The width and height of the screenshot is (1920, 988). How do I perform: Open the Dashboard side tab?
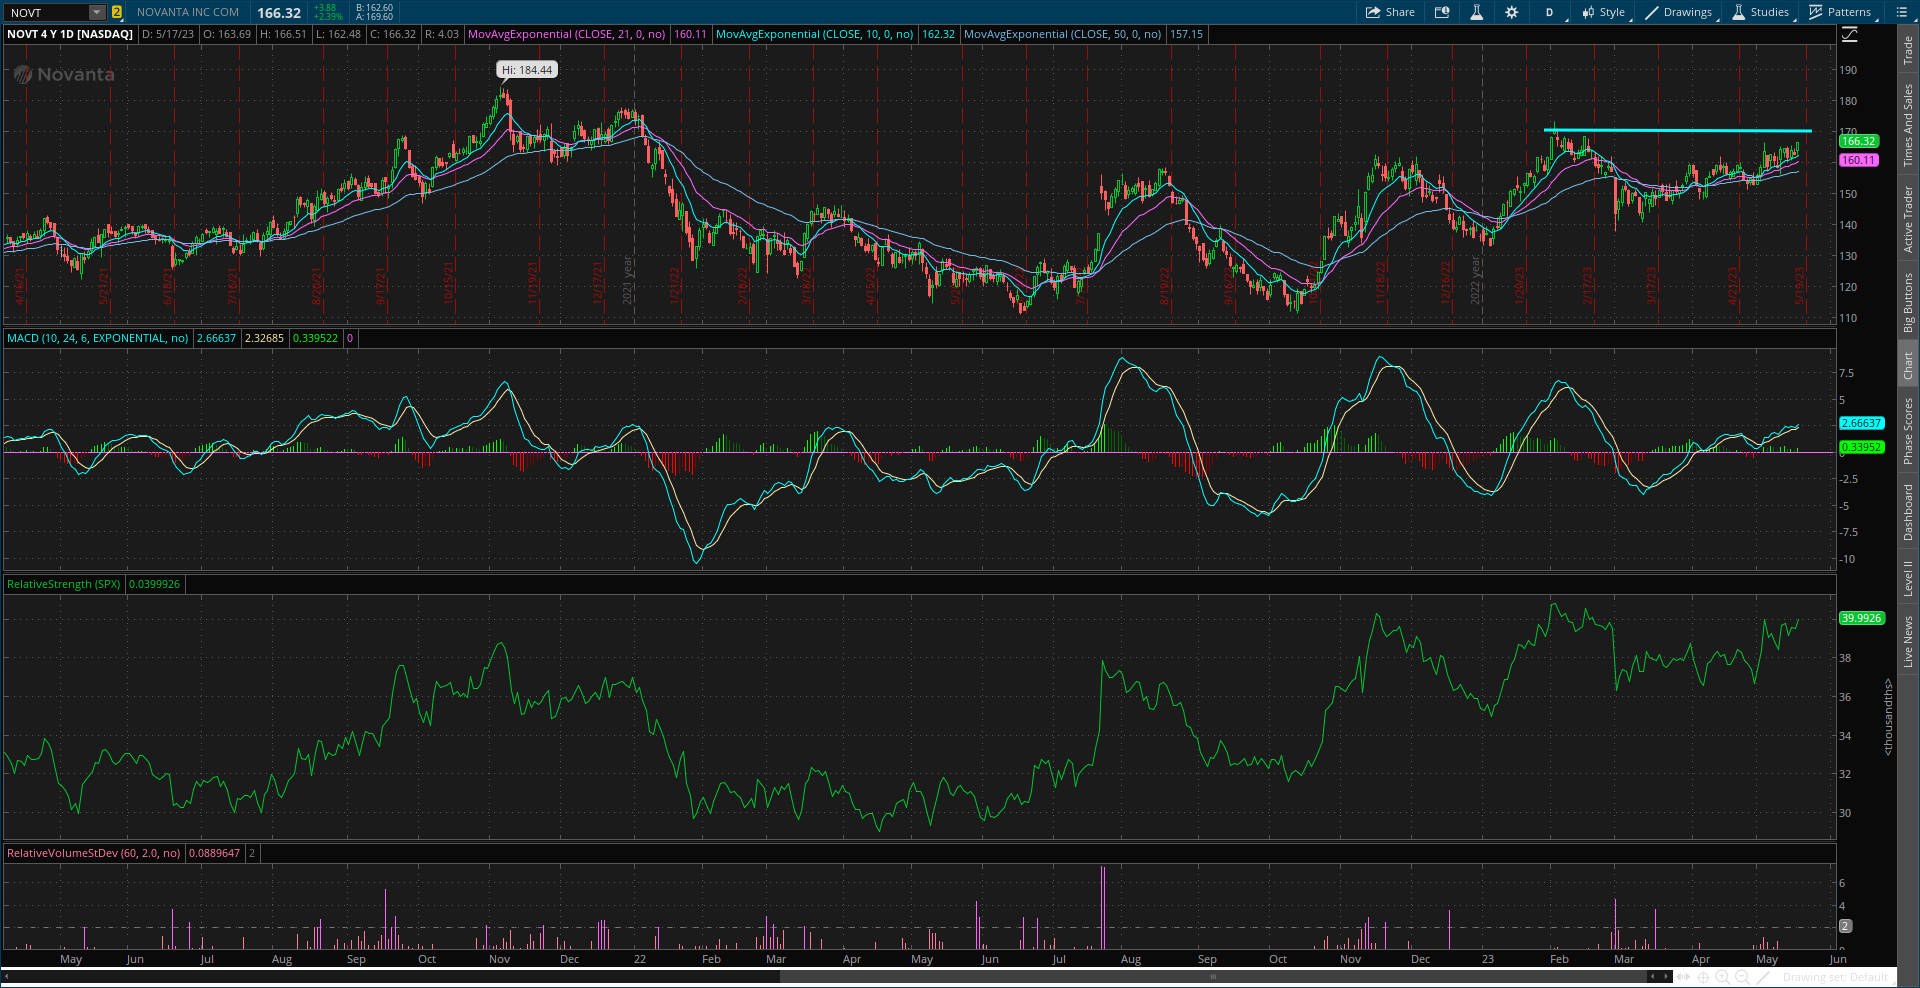[x=1908, y=513]
